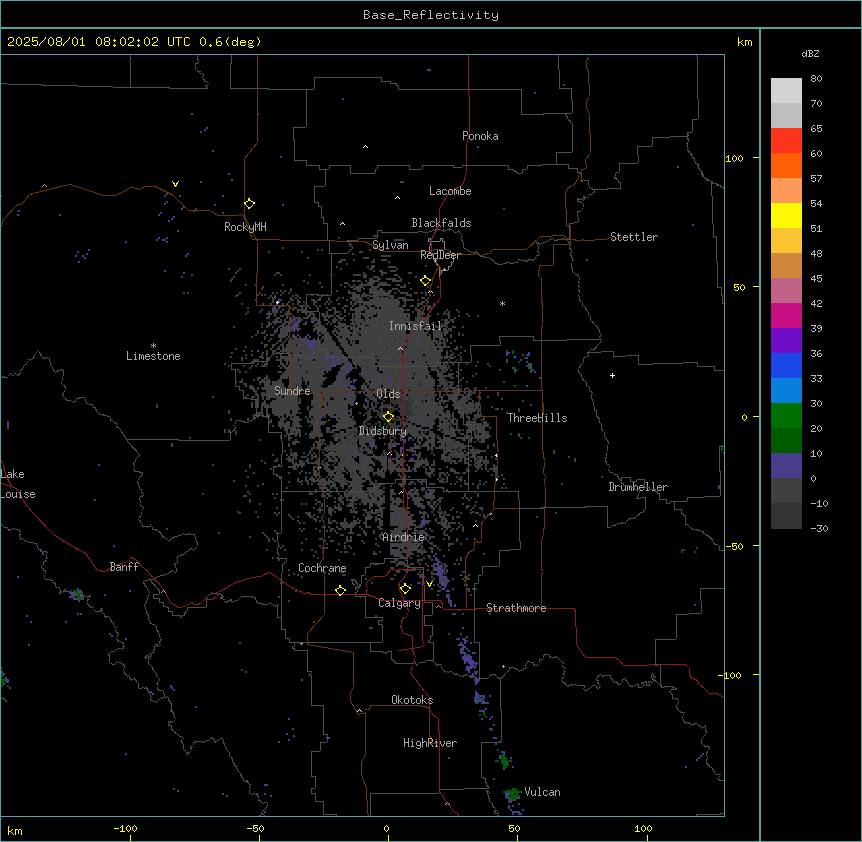Image resolution: width=862 pixels, height=842 pixels.
Task: Click the Drumheller label
Action: [x=638, y=487]
